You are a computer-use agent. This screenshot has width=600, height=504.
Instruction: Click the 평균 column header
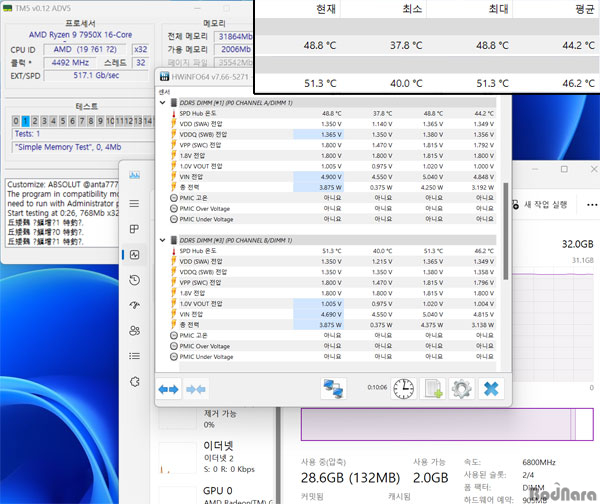[585, 8]
